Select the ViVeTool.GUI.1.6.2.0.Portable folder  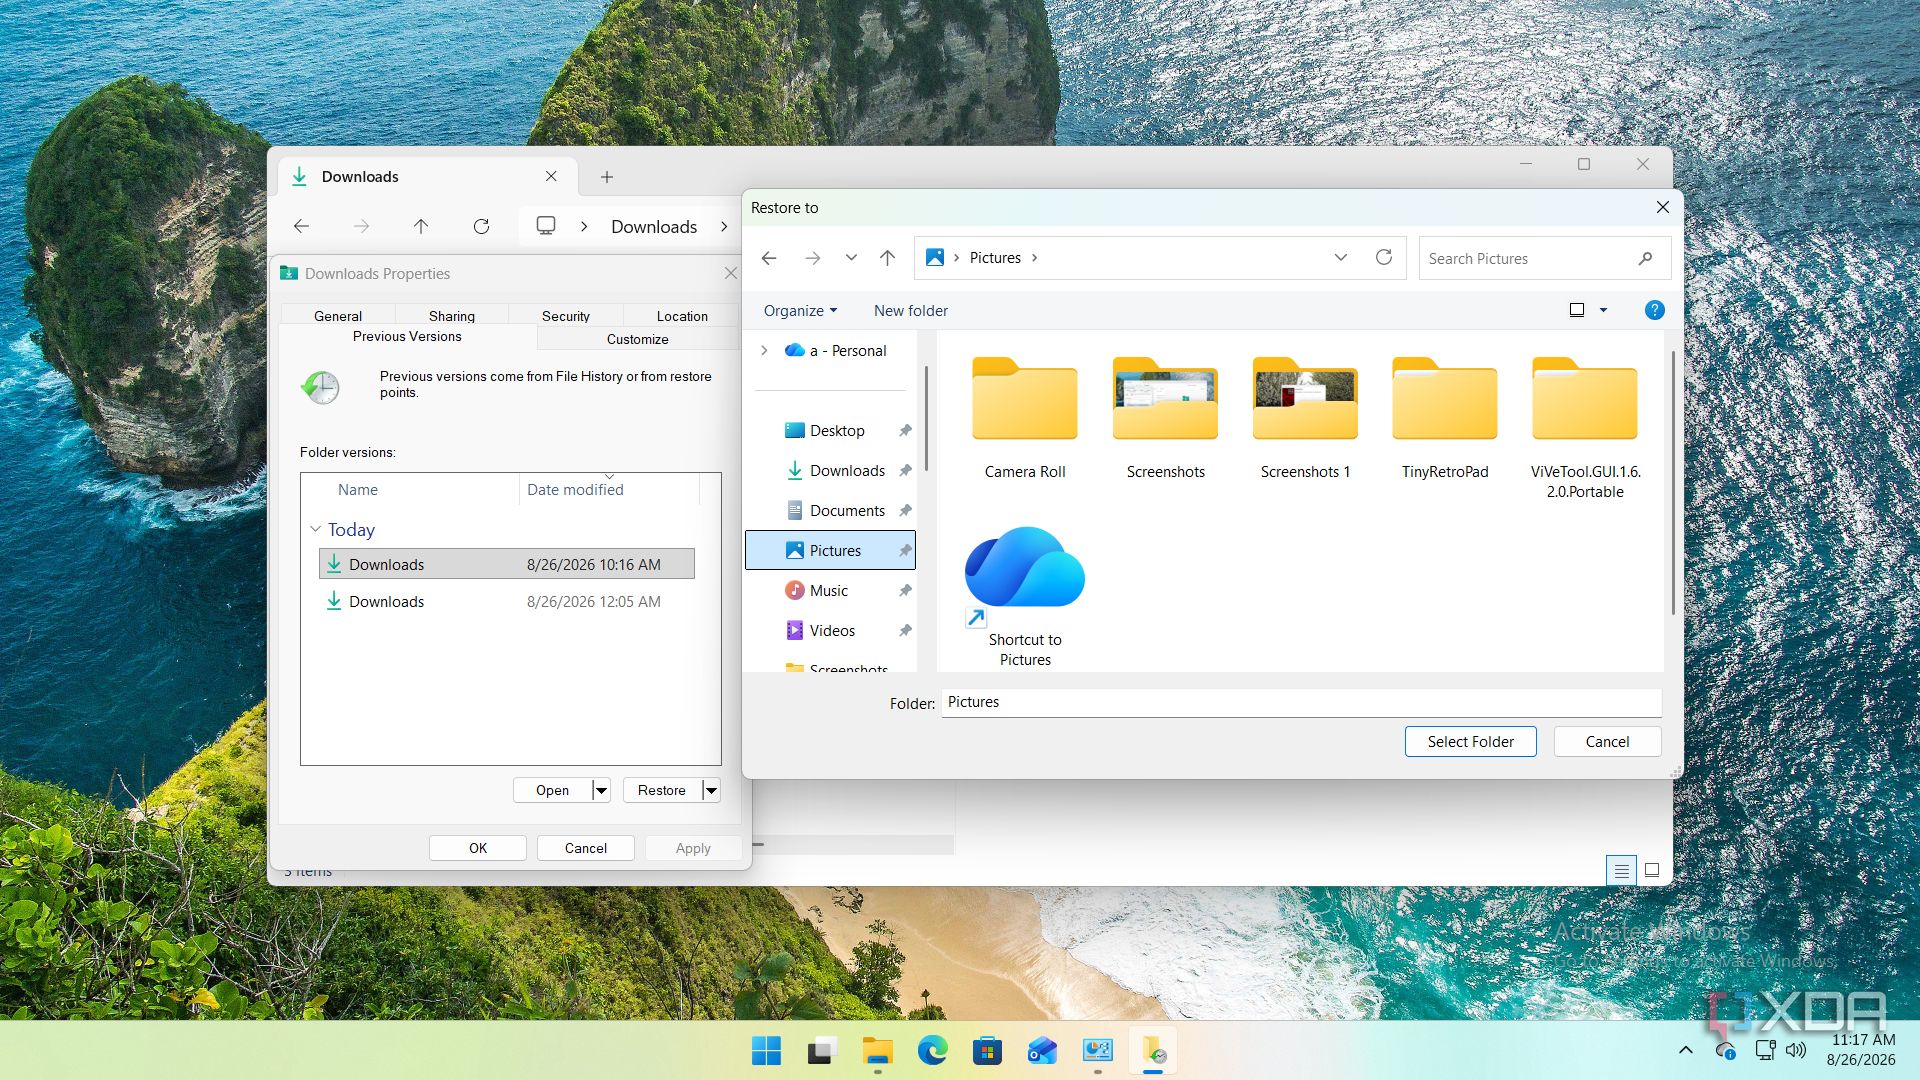click(x=1585, y=428)
